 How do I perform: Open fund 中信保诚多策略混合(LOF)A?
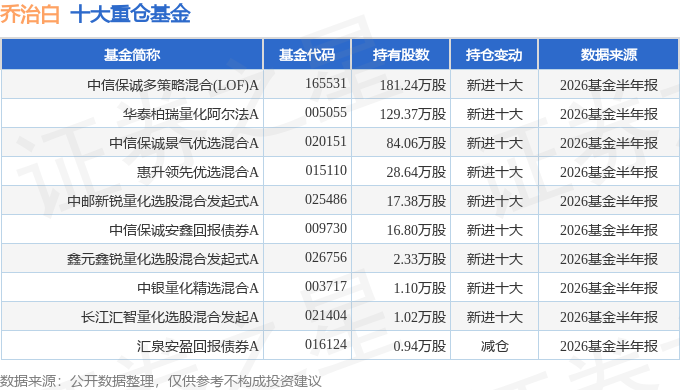(x=173, y=85)
